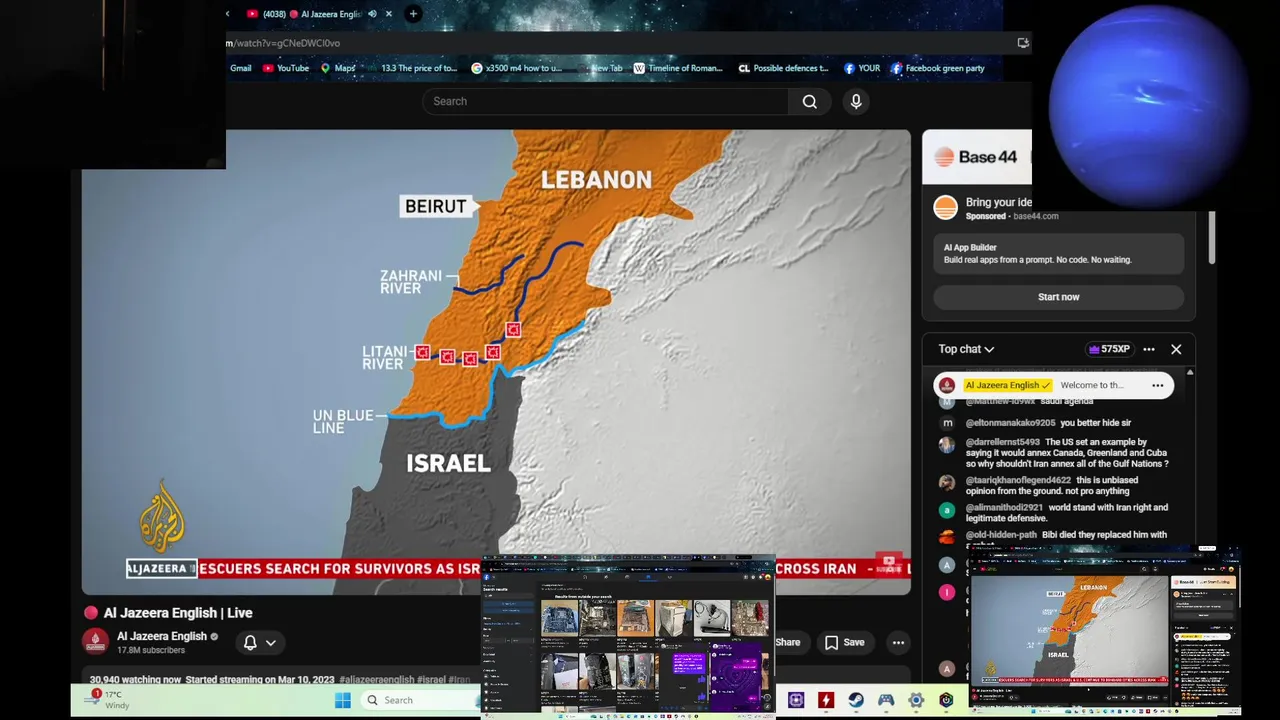The image size is (1280, 720).
Task: Save the video to a playlist
Action: click(844, 643)
